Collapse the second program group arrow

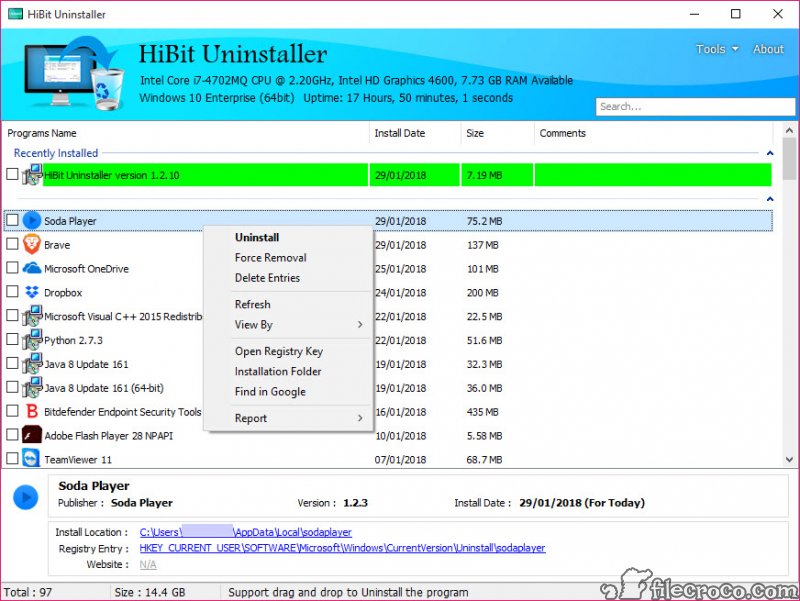770,199
